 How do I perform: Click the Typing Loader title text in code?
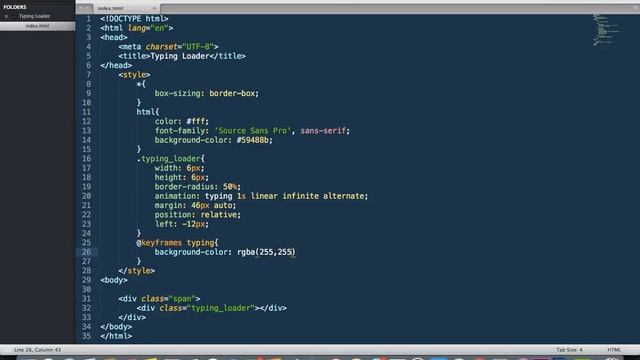[x=180, y=56]
